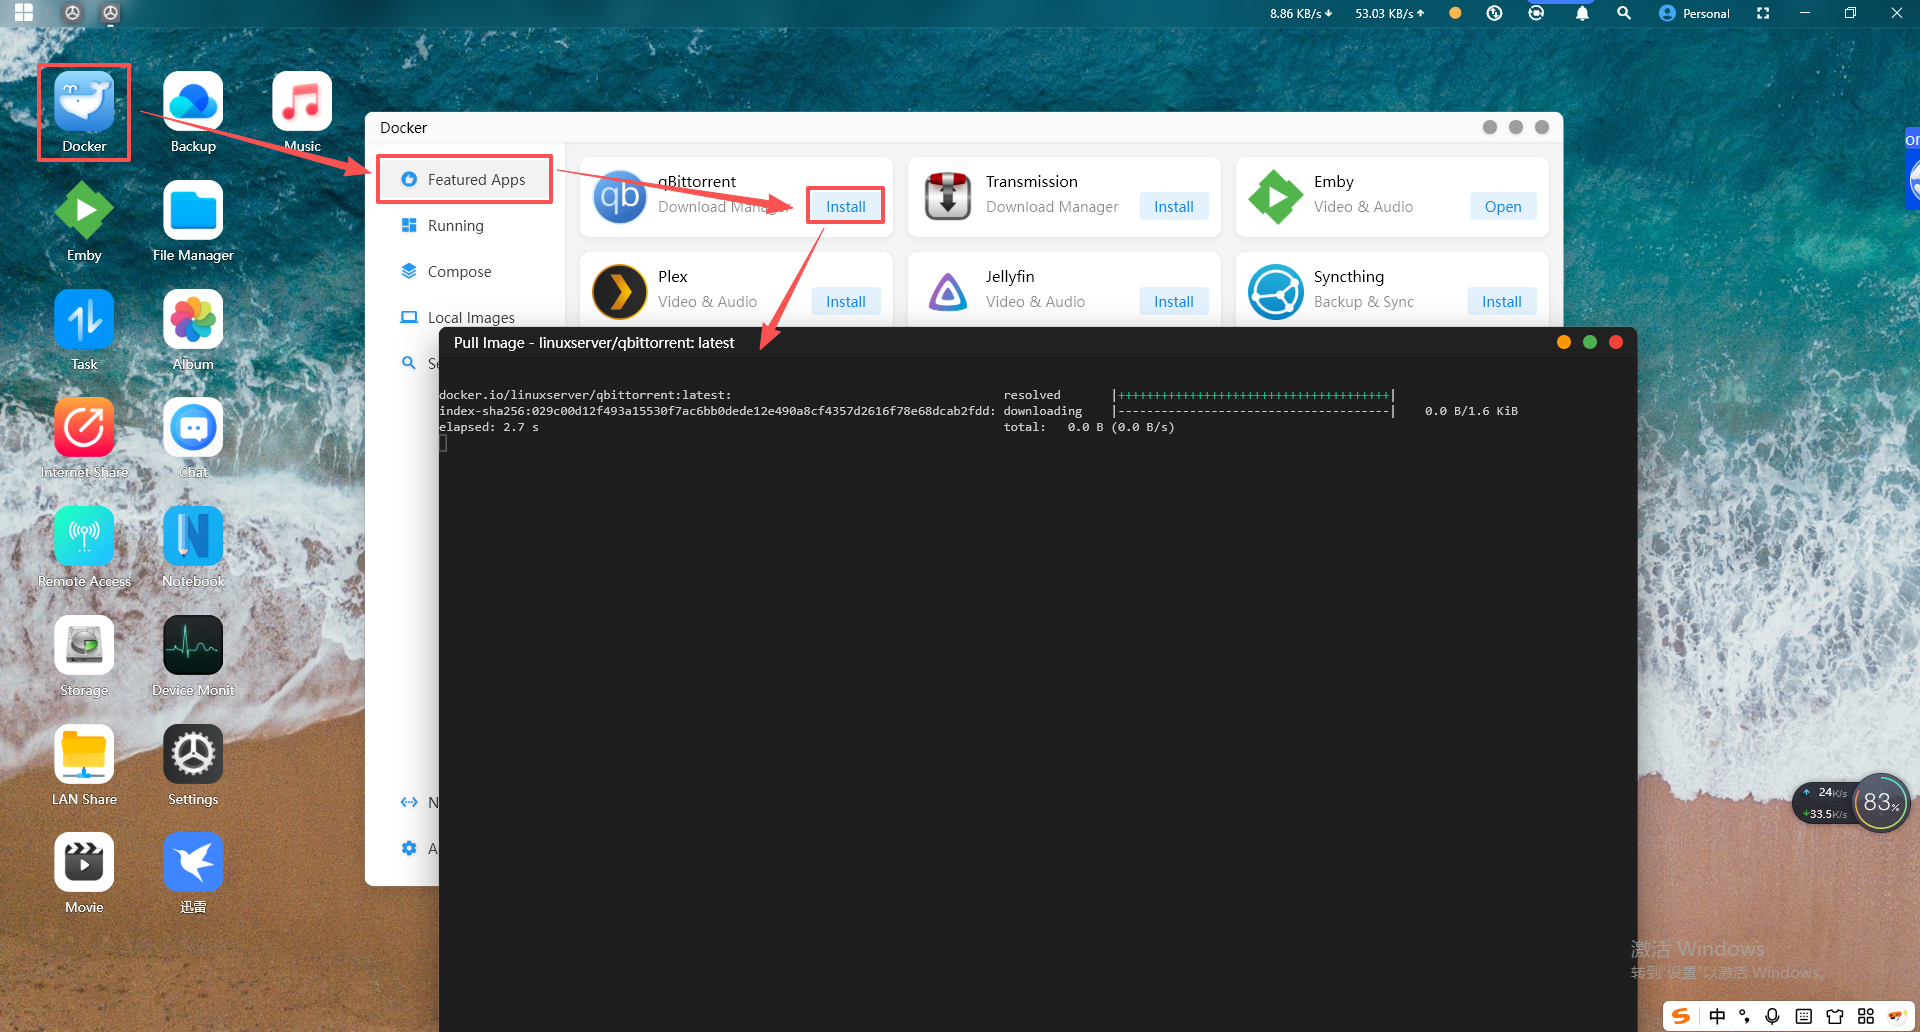Launch the Movie app icon
This screenshot has height=1032, width=1920.
click(84, 862)
